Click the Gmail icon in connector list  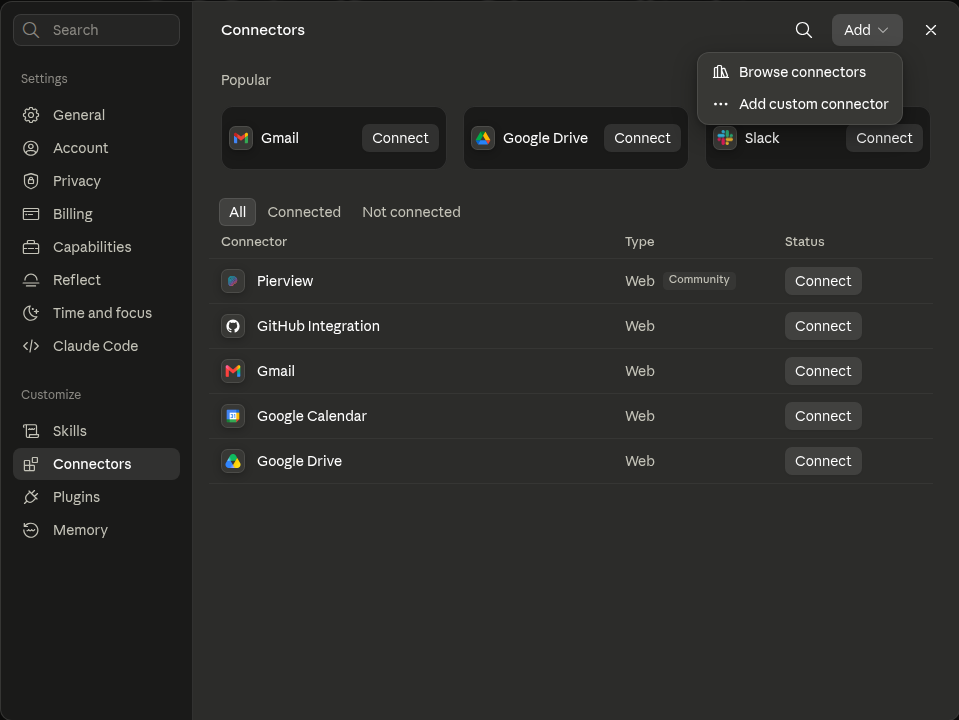(x=233, y=371)
